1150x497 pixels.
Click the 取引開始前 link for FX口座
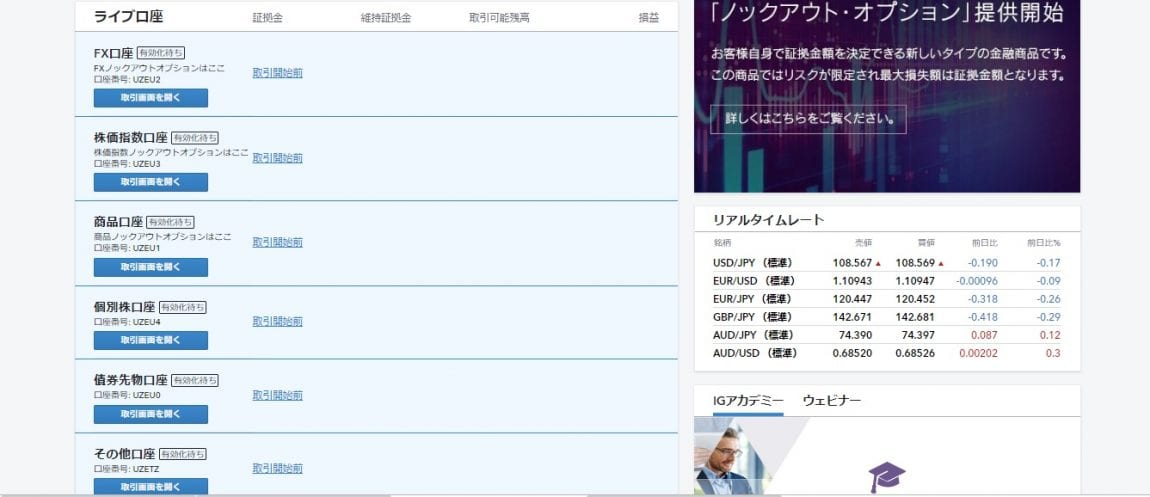coord(277,73)
